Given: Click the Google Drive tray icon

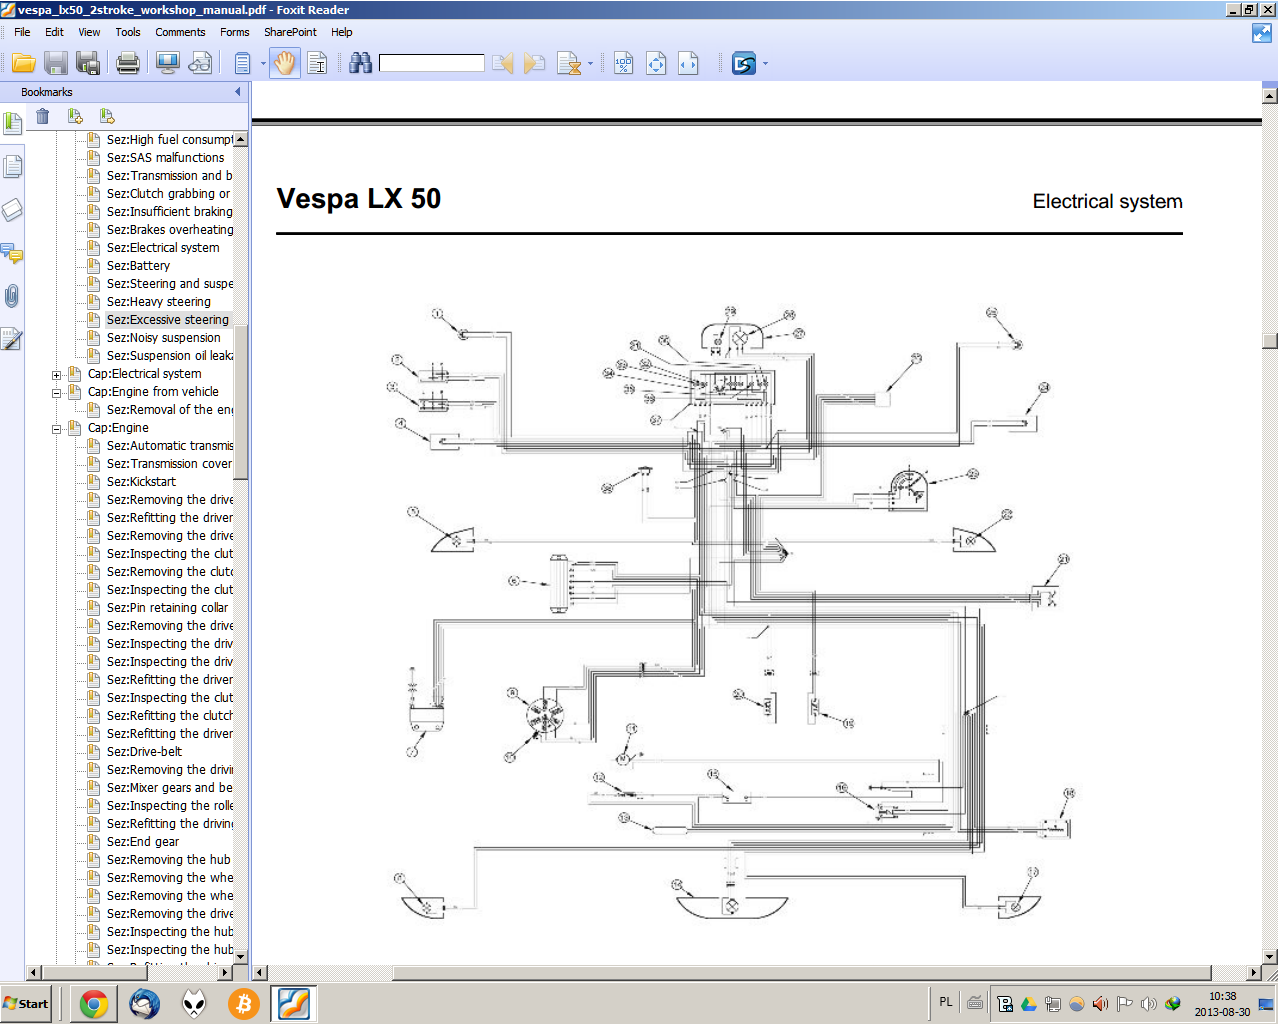Looking at the screenshot, I should click(x=1028, y=1004).
